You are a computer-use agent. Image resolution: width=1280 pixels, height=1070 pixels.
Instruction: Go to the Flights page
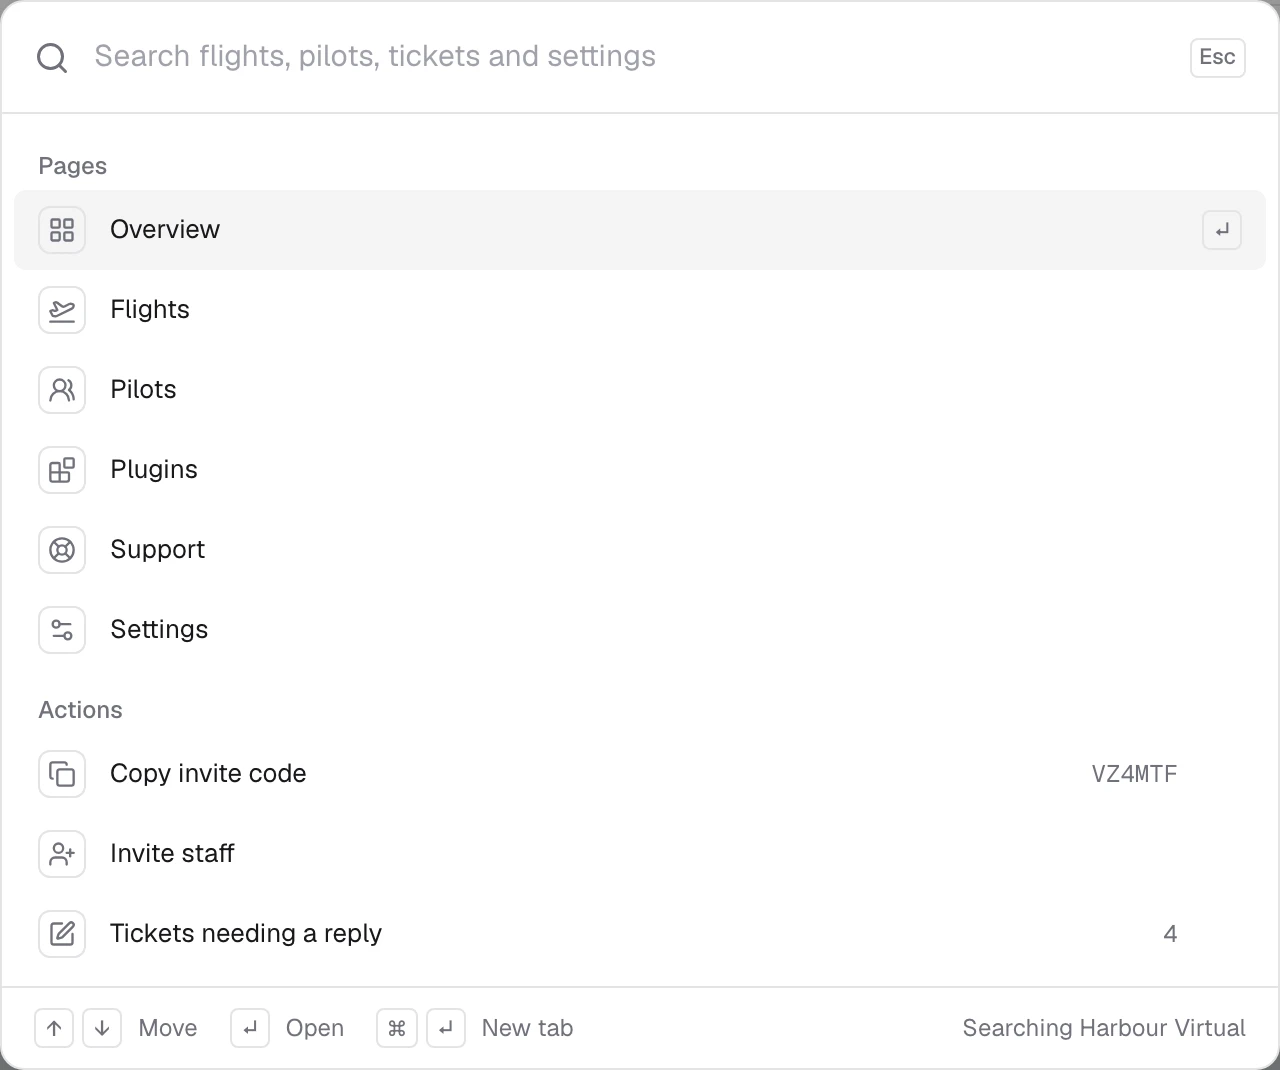coord(640,310)
